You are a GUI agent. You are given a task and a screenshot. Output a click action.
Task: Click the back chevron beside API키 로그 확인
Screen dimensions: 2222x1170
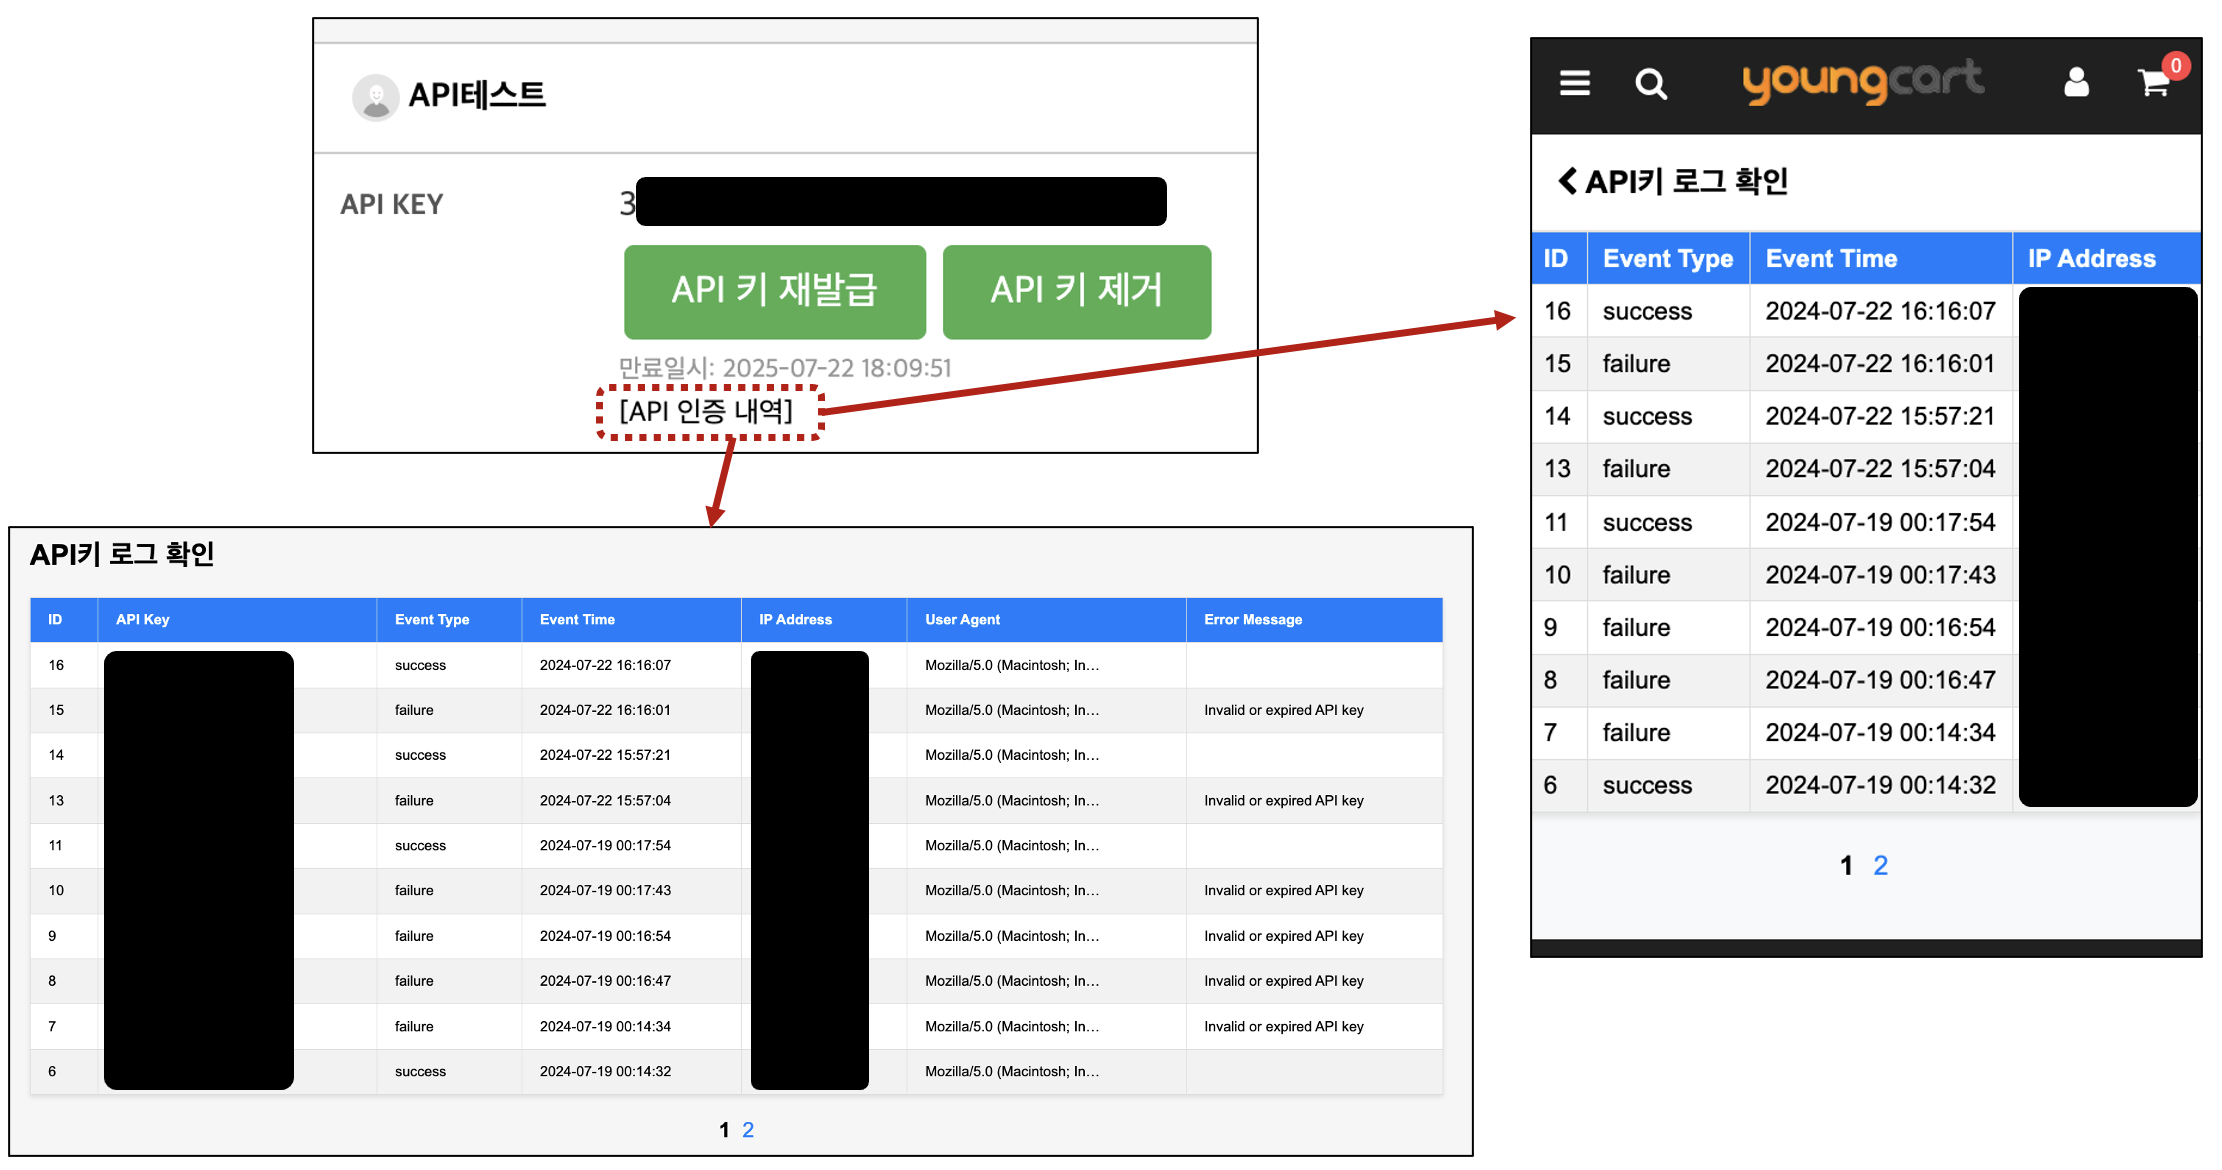coord(1567,181)
